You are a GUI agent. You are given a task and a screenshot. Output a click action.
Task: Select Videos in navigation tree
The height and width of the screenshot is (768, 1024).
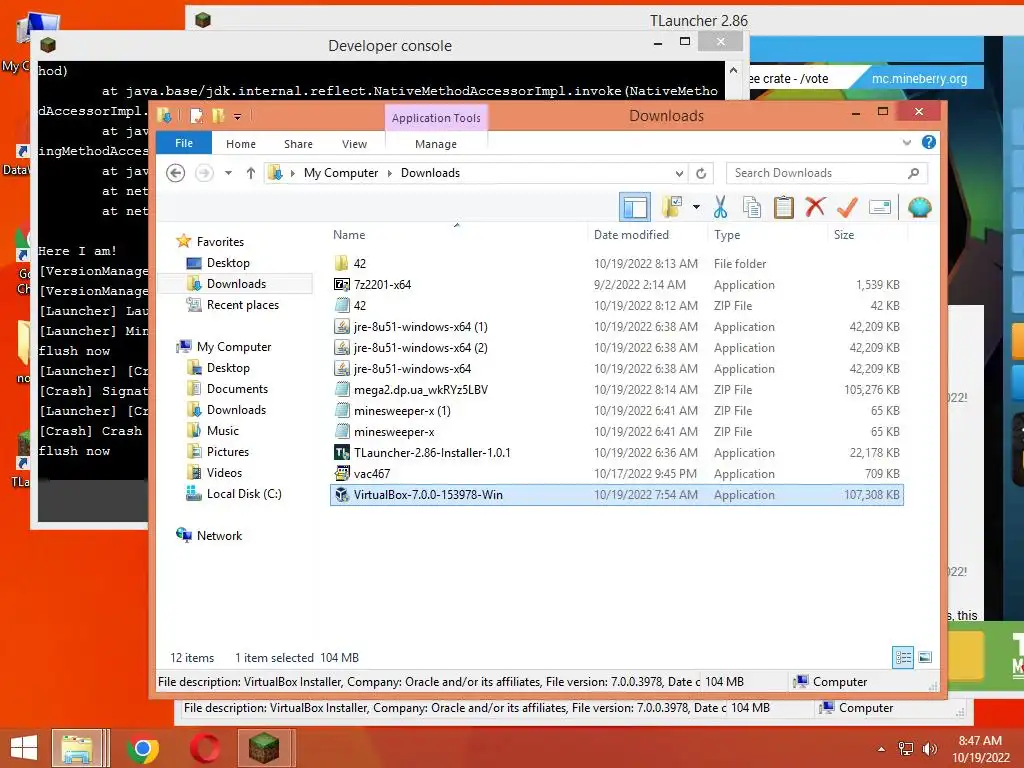[224, 472]
